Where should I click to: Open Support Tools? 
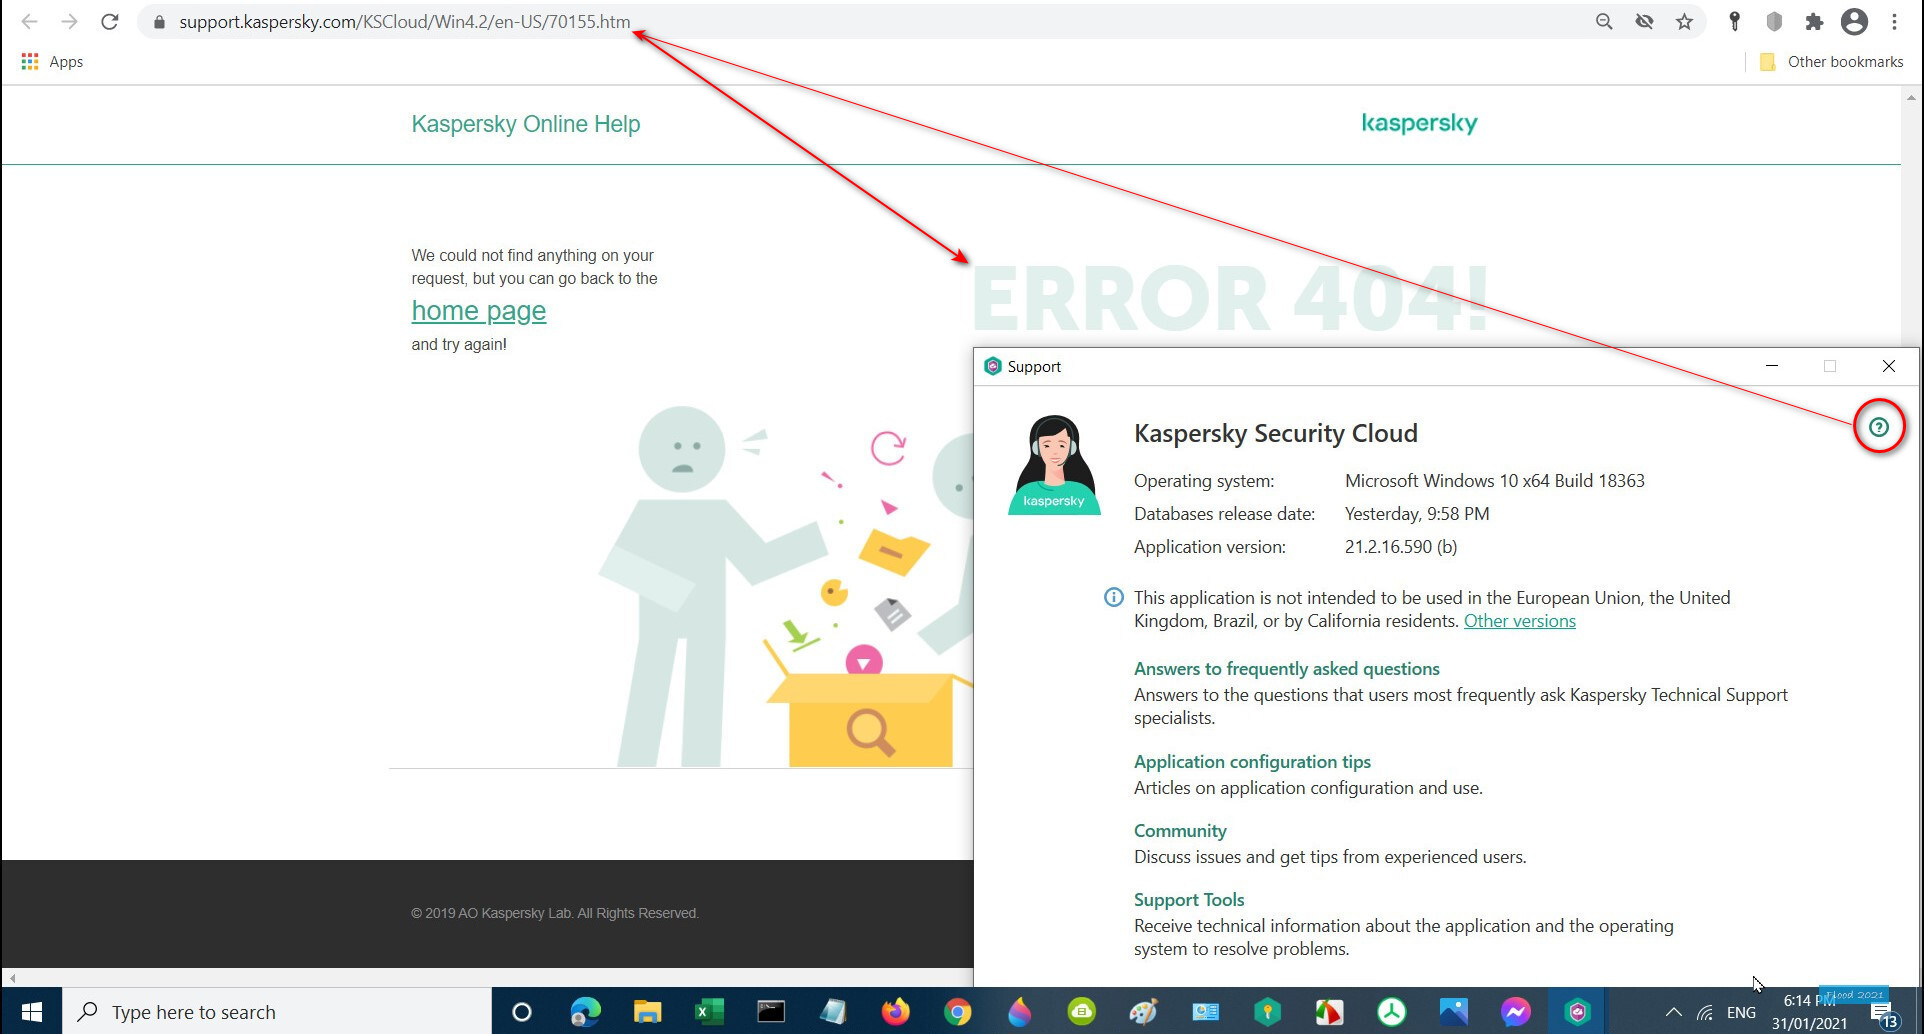1189,900
